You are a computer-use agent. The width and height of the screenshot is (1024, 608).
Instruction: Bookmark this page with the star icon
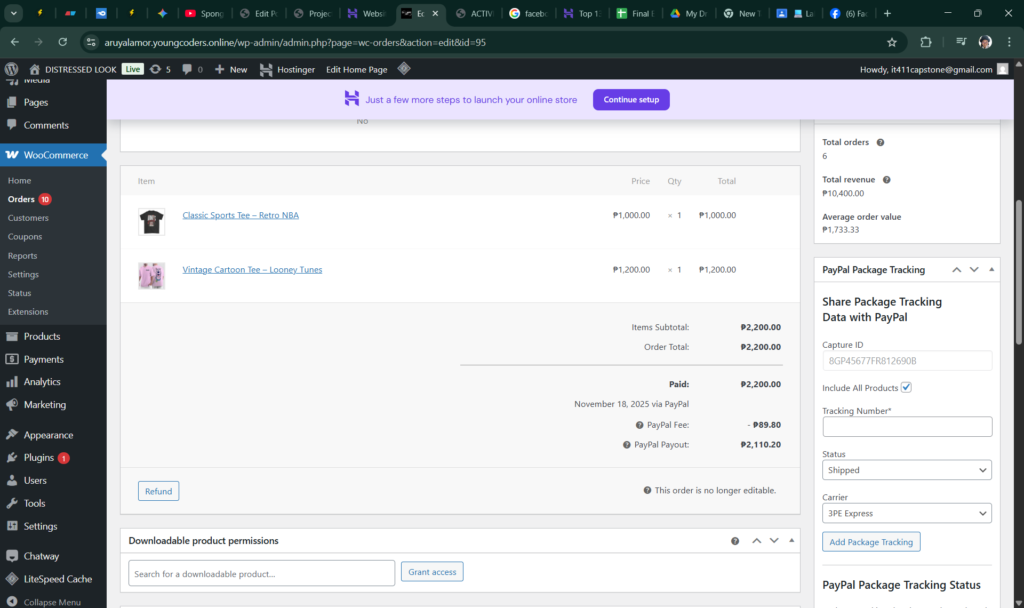(891, 43)
